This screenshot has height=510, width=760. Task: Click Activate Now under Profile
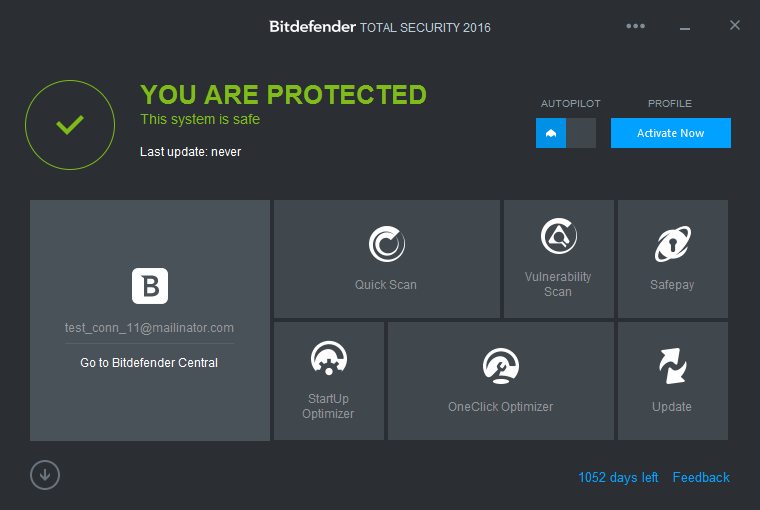(670, 133)
